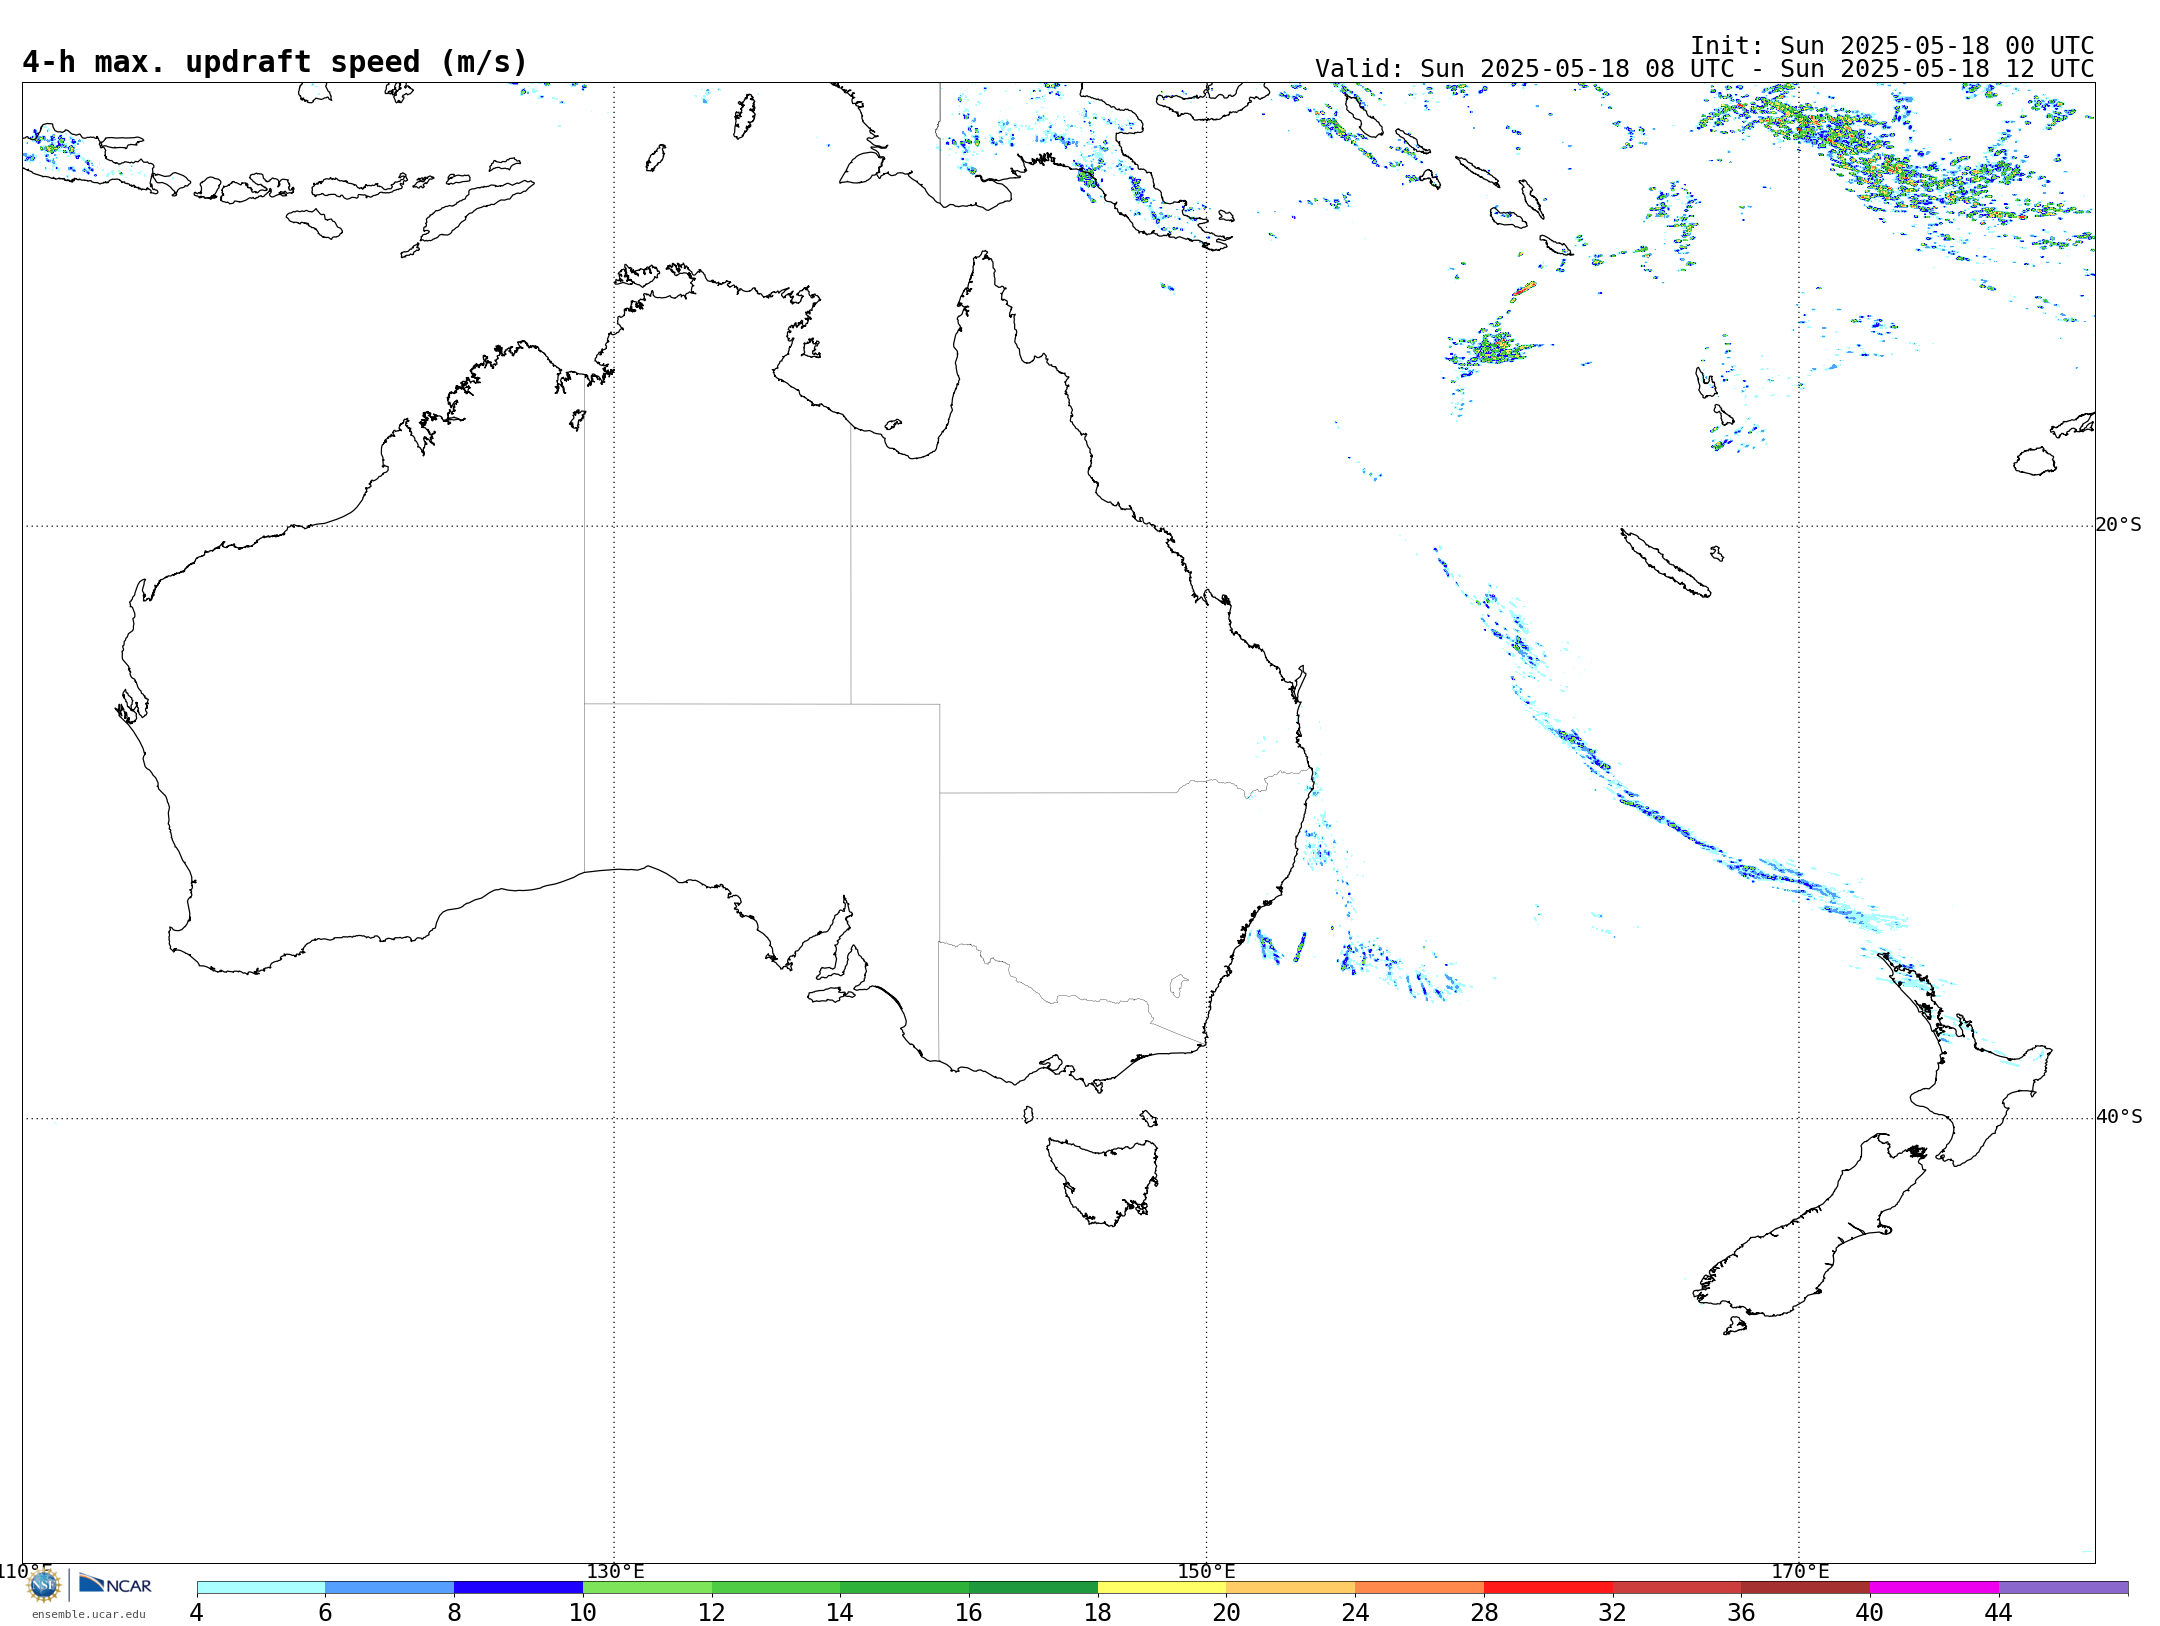The height and width of the screenshot is (1626, 2160).
Task: Click the green 14-16 colorbar segment
Action: point(905,1588)
